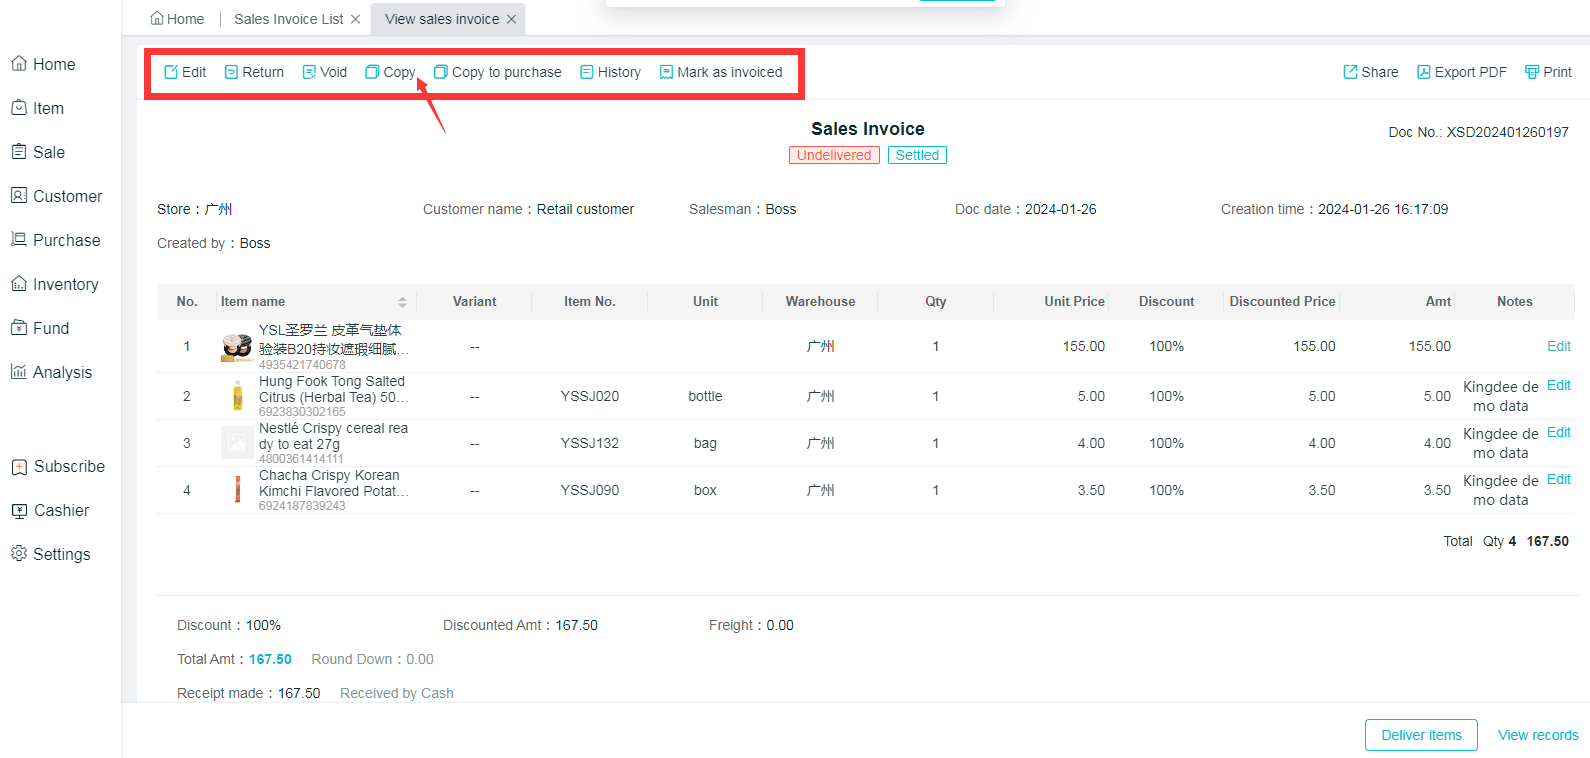The image size is (1590, 758).
Task: Open Inventory in the sidebar
Action: tap(65, 284)
